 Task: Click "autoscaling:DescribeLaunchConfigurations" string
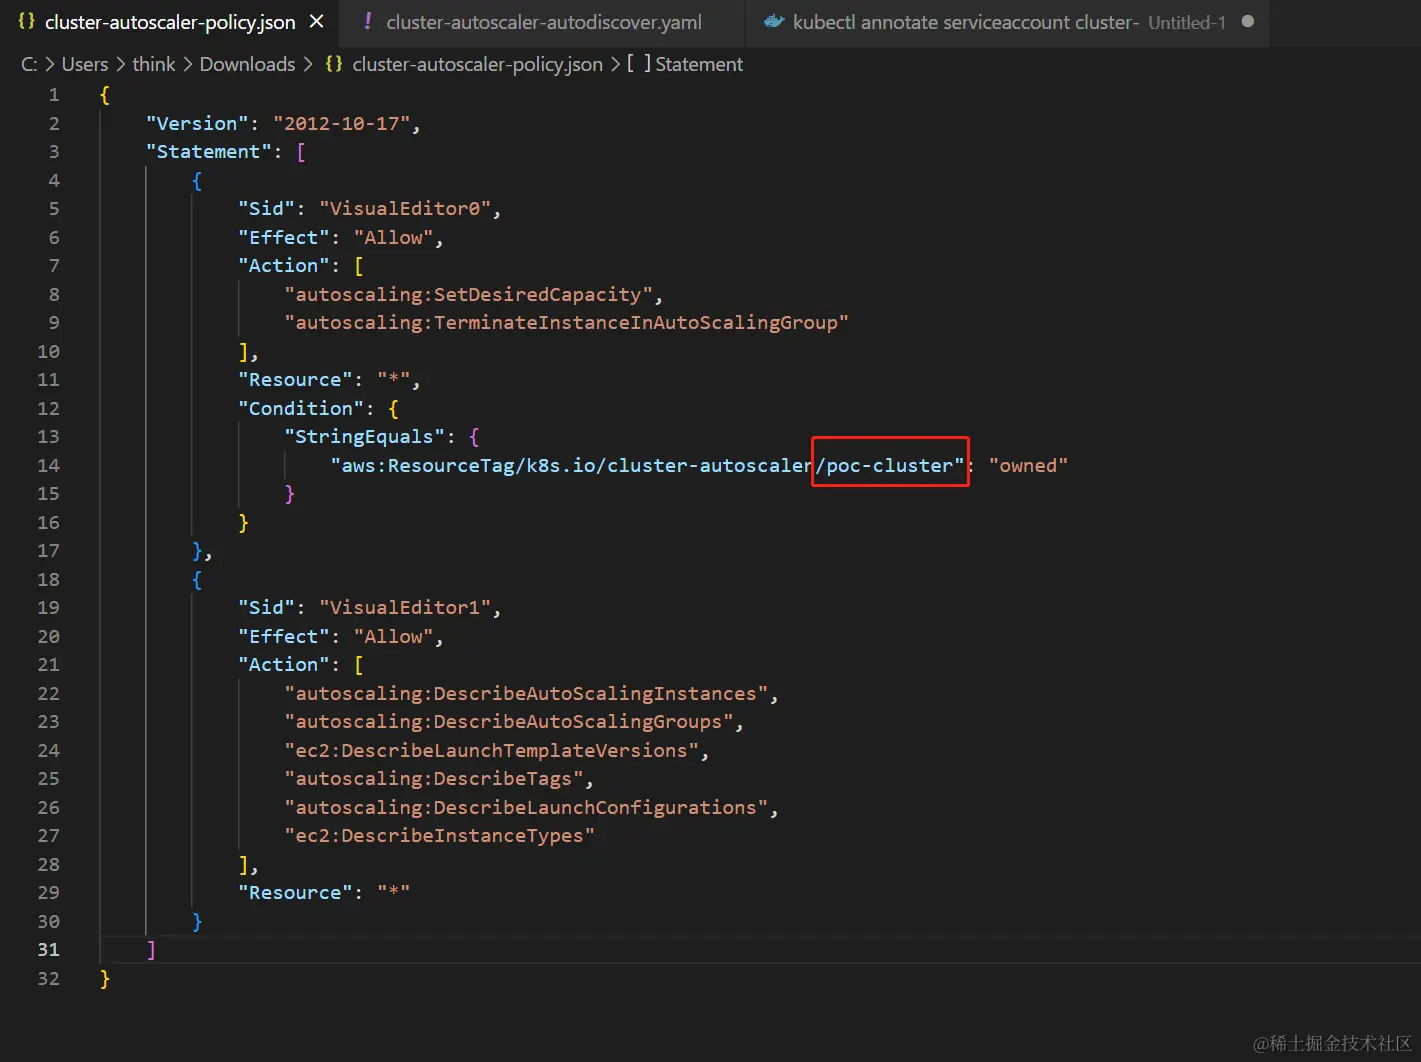(526, 808)
